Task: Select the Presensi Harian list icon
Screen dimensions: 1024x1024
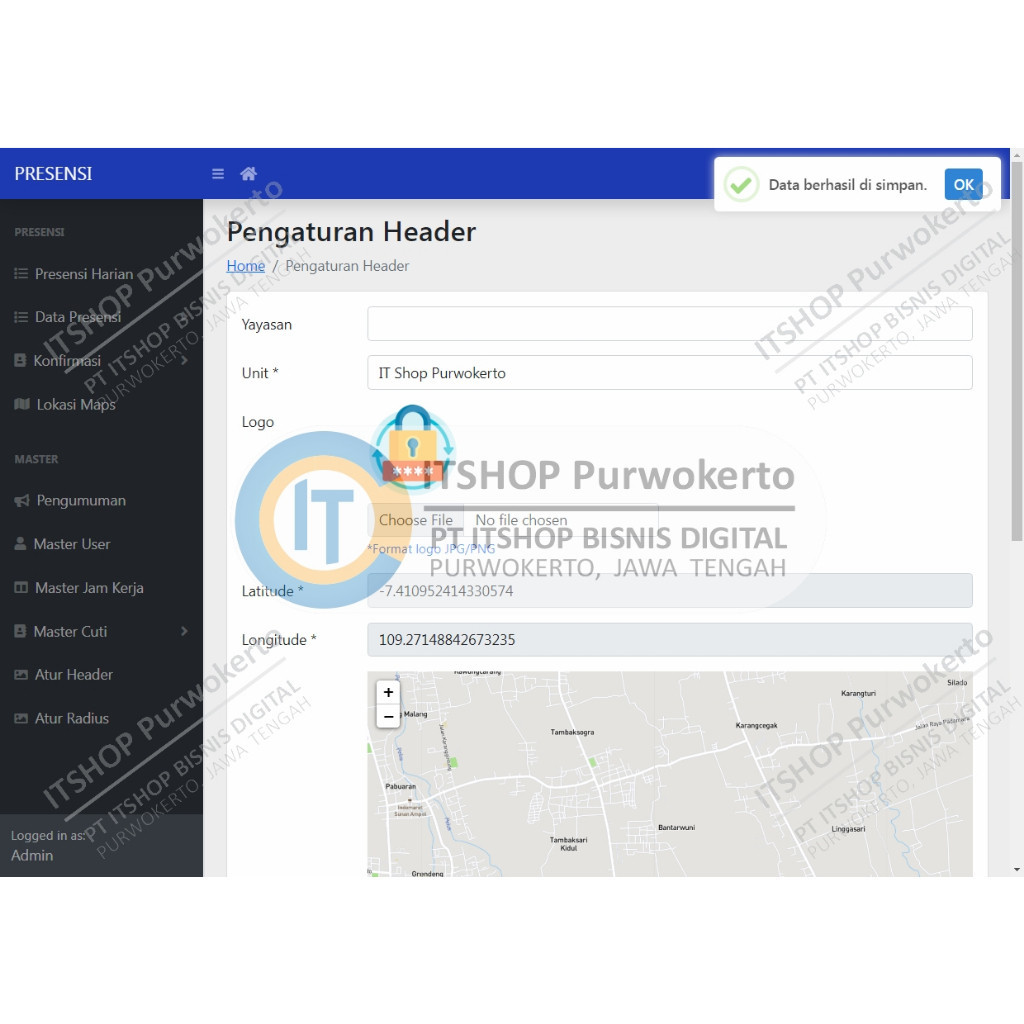Action: [20, 273]
